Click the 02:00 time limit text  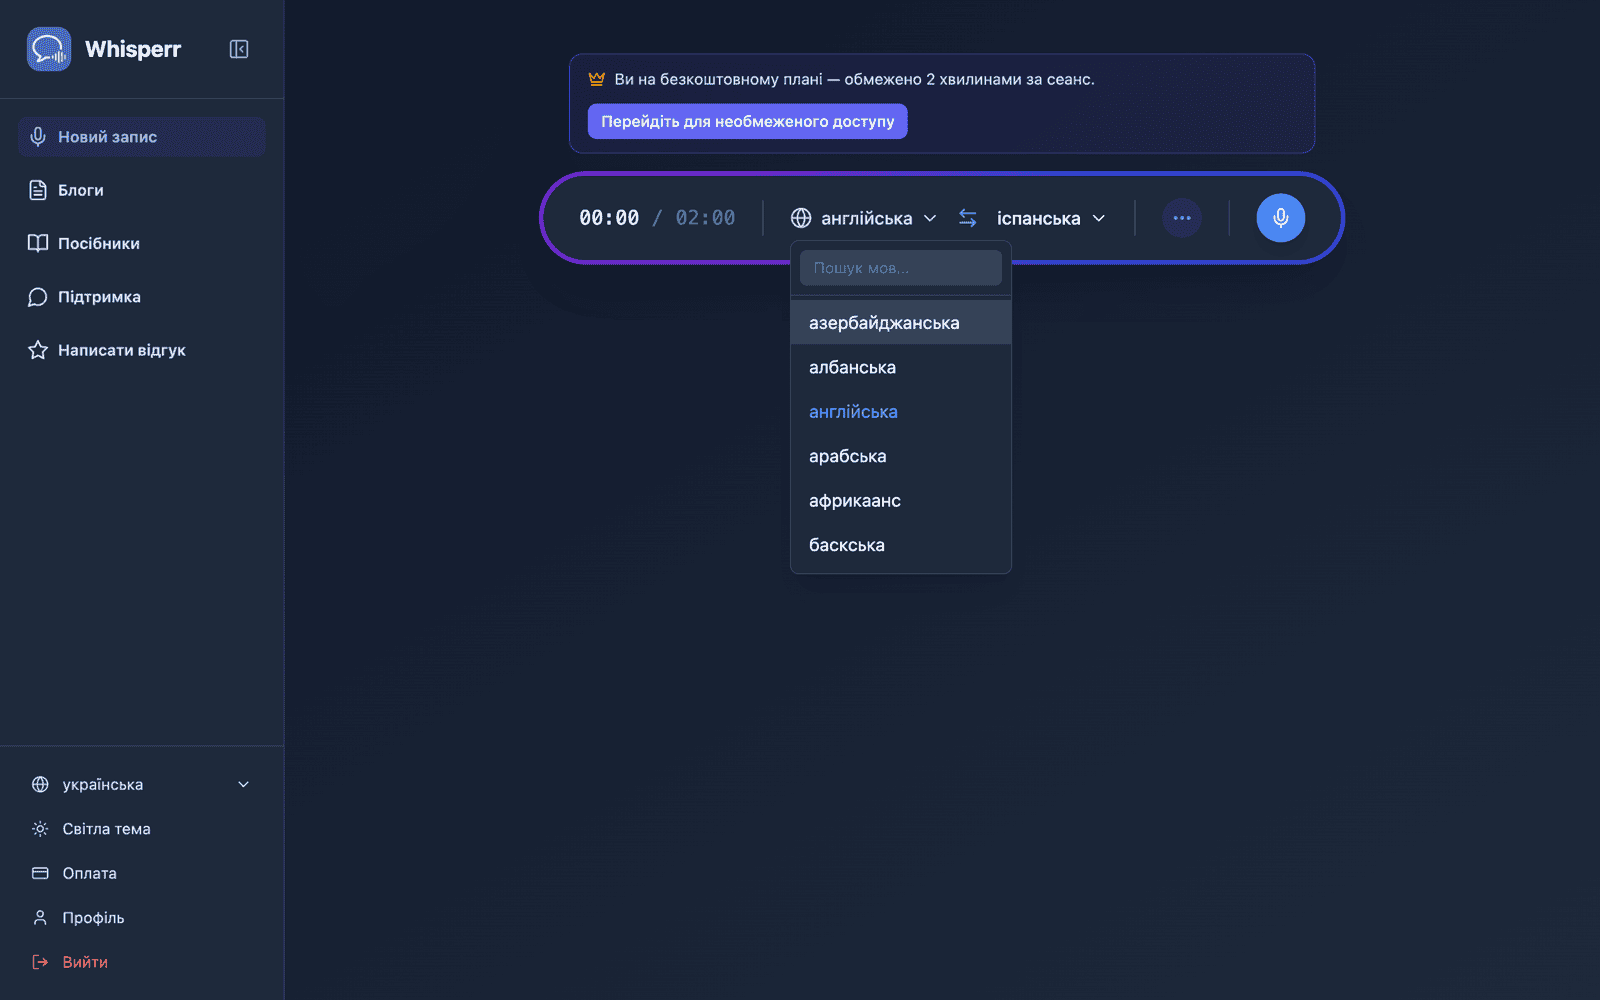(705, 218)
